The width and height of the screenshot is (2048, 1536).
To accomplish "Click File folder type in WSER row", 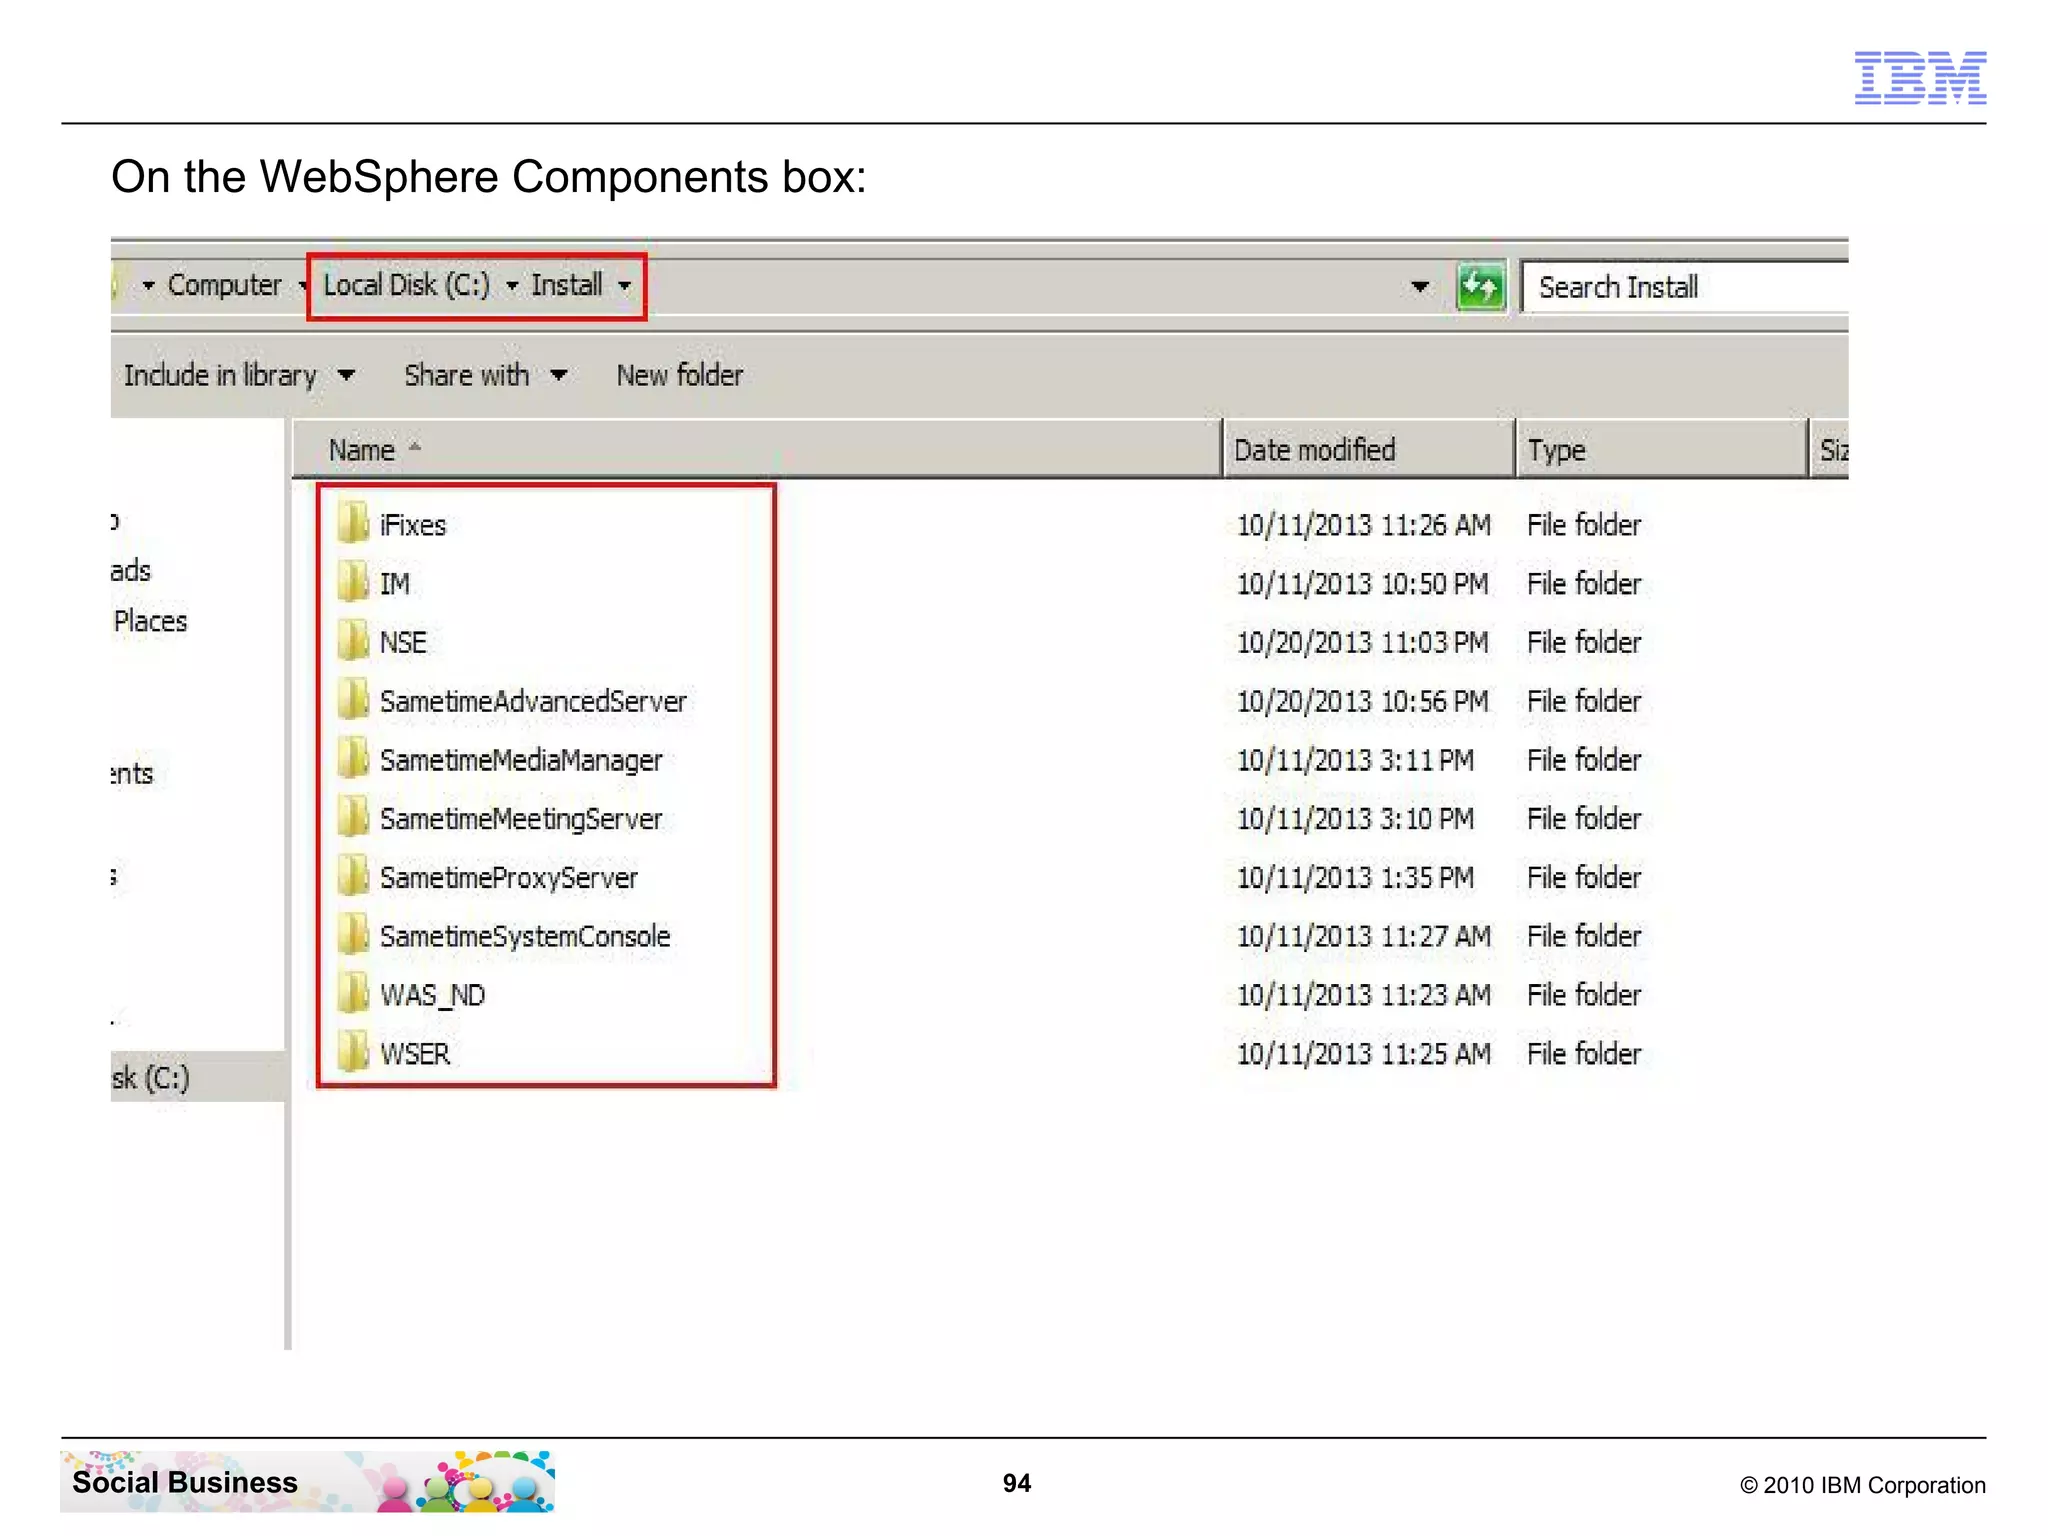I will [1584, 1054].
